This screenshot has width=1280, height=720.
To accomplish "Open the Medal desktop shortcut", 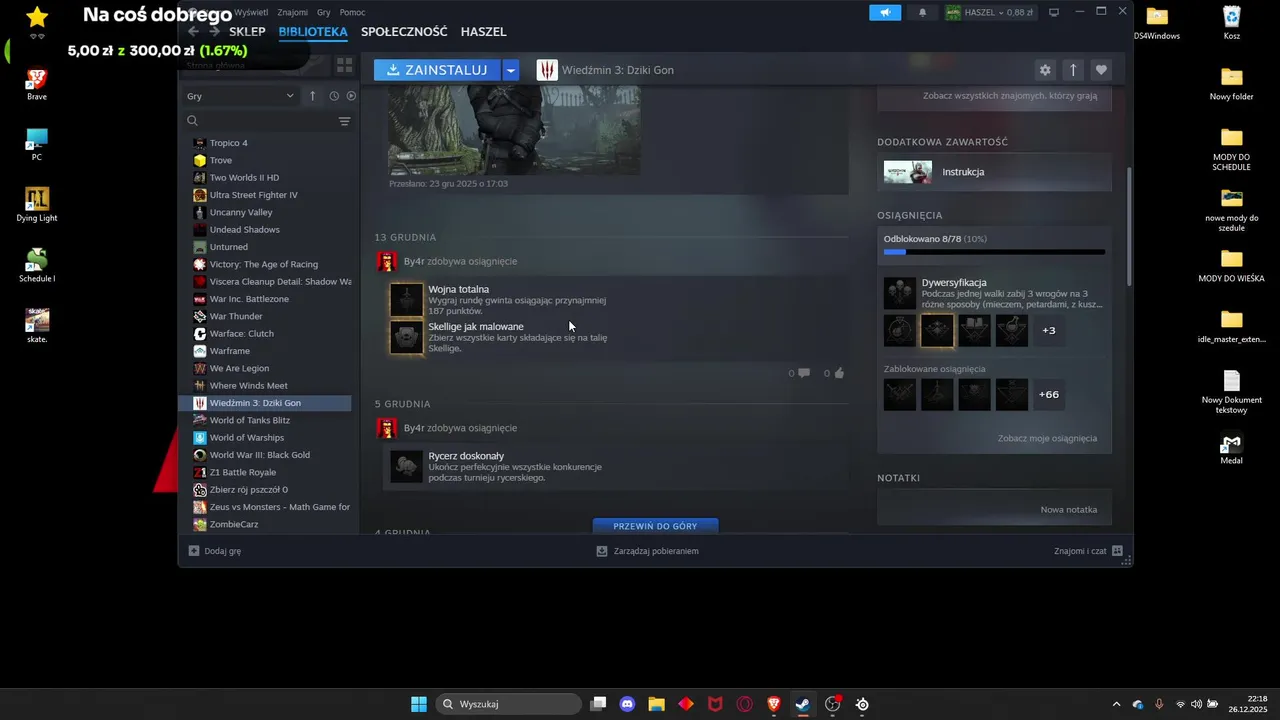I will (x=1232, y=448).
